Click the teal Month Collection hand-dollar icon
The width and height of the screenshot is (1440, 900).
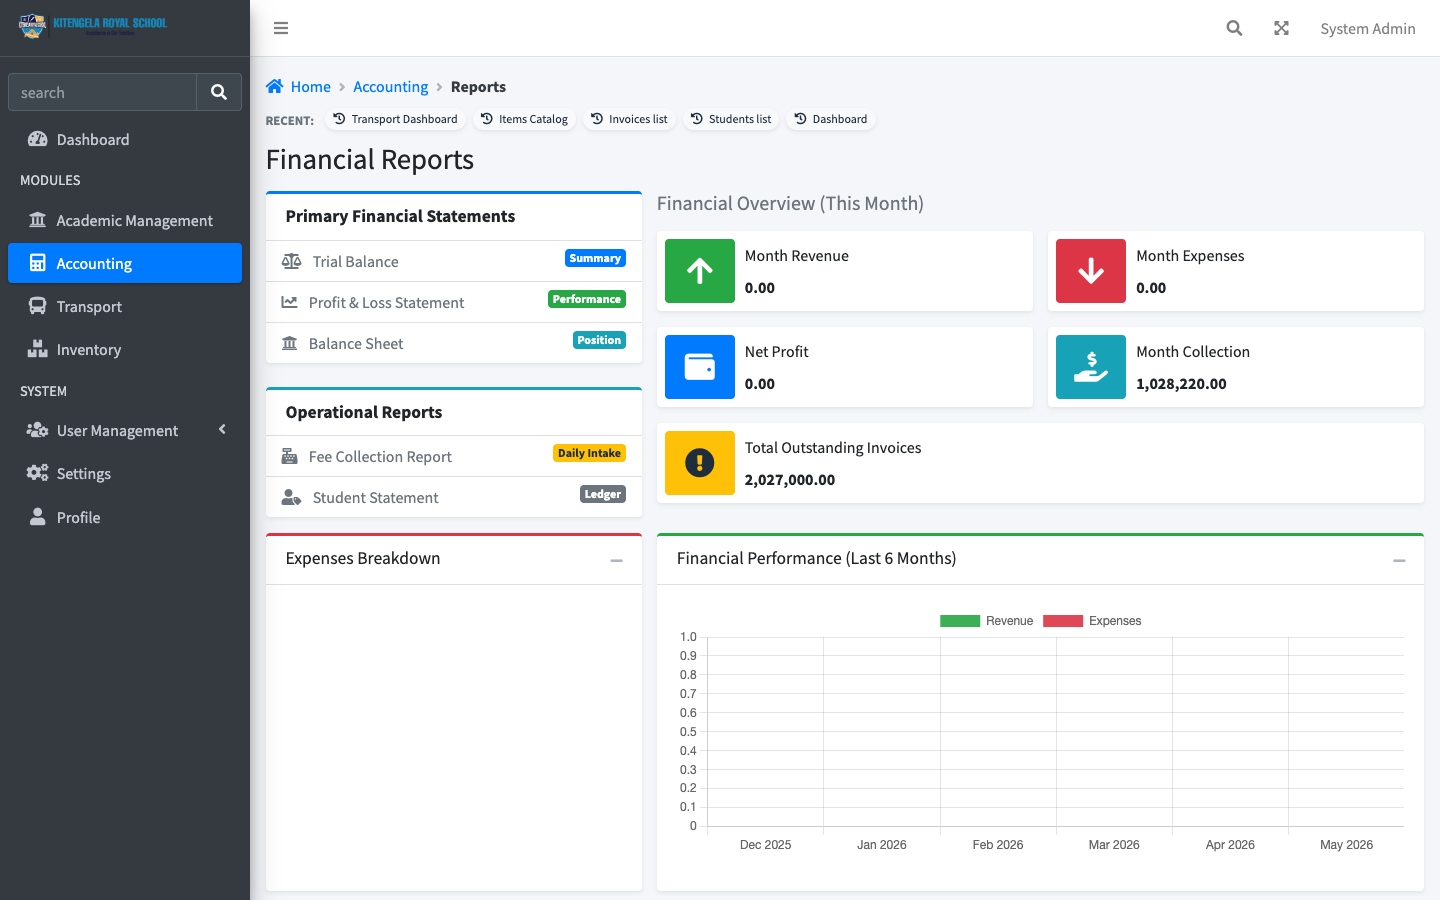pyautogui.click(x=1091, y=367)
